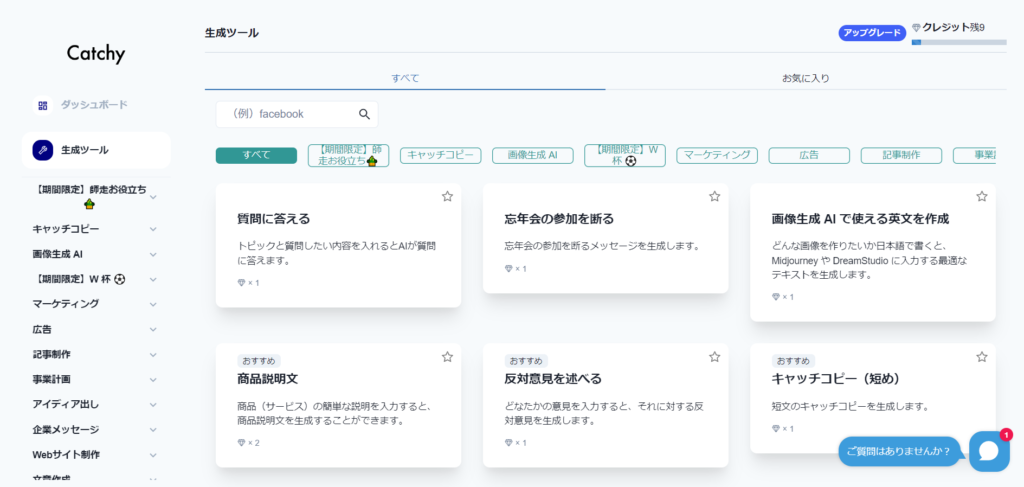The height and width of the screenshot is (487, 1024).
Task: Expand the キャッチコピー sidebar section chevron
Action: tap(153, 229)
